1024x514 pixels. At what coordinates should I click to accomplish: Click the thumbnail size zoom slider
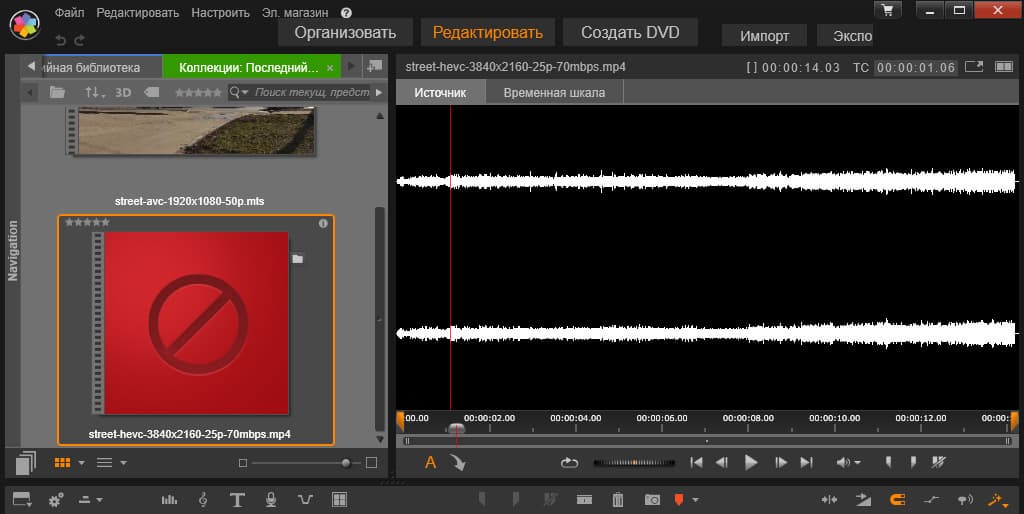click(x=346, y=462)
